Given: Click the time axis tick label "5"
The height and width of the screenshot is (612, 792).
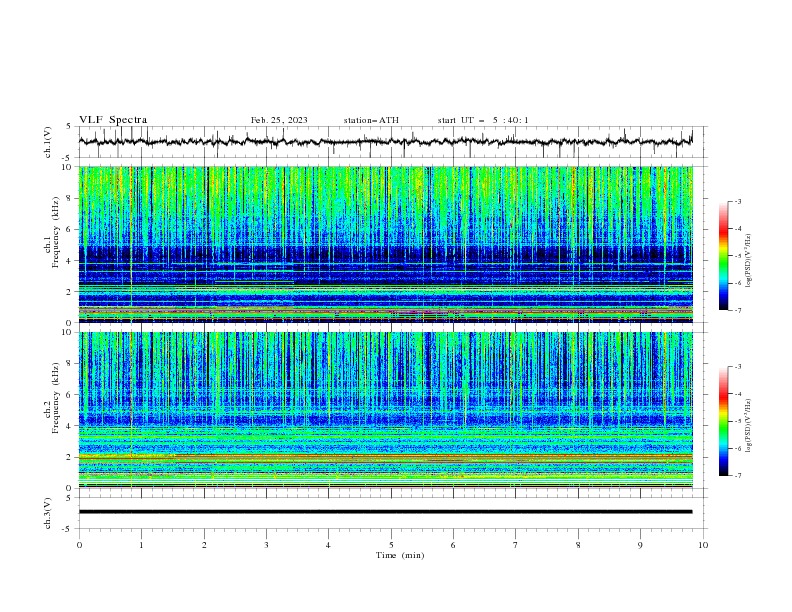Looking at the screenshot, I should [x=391, y=545].
